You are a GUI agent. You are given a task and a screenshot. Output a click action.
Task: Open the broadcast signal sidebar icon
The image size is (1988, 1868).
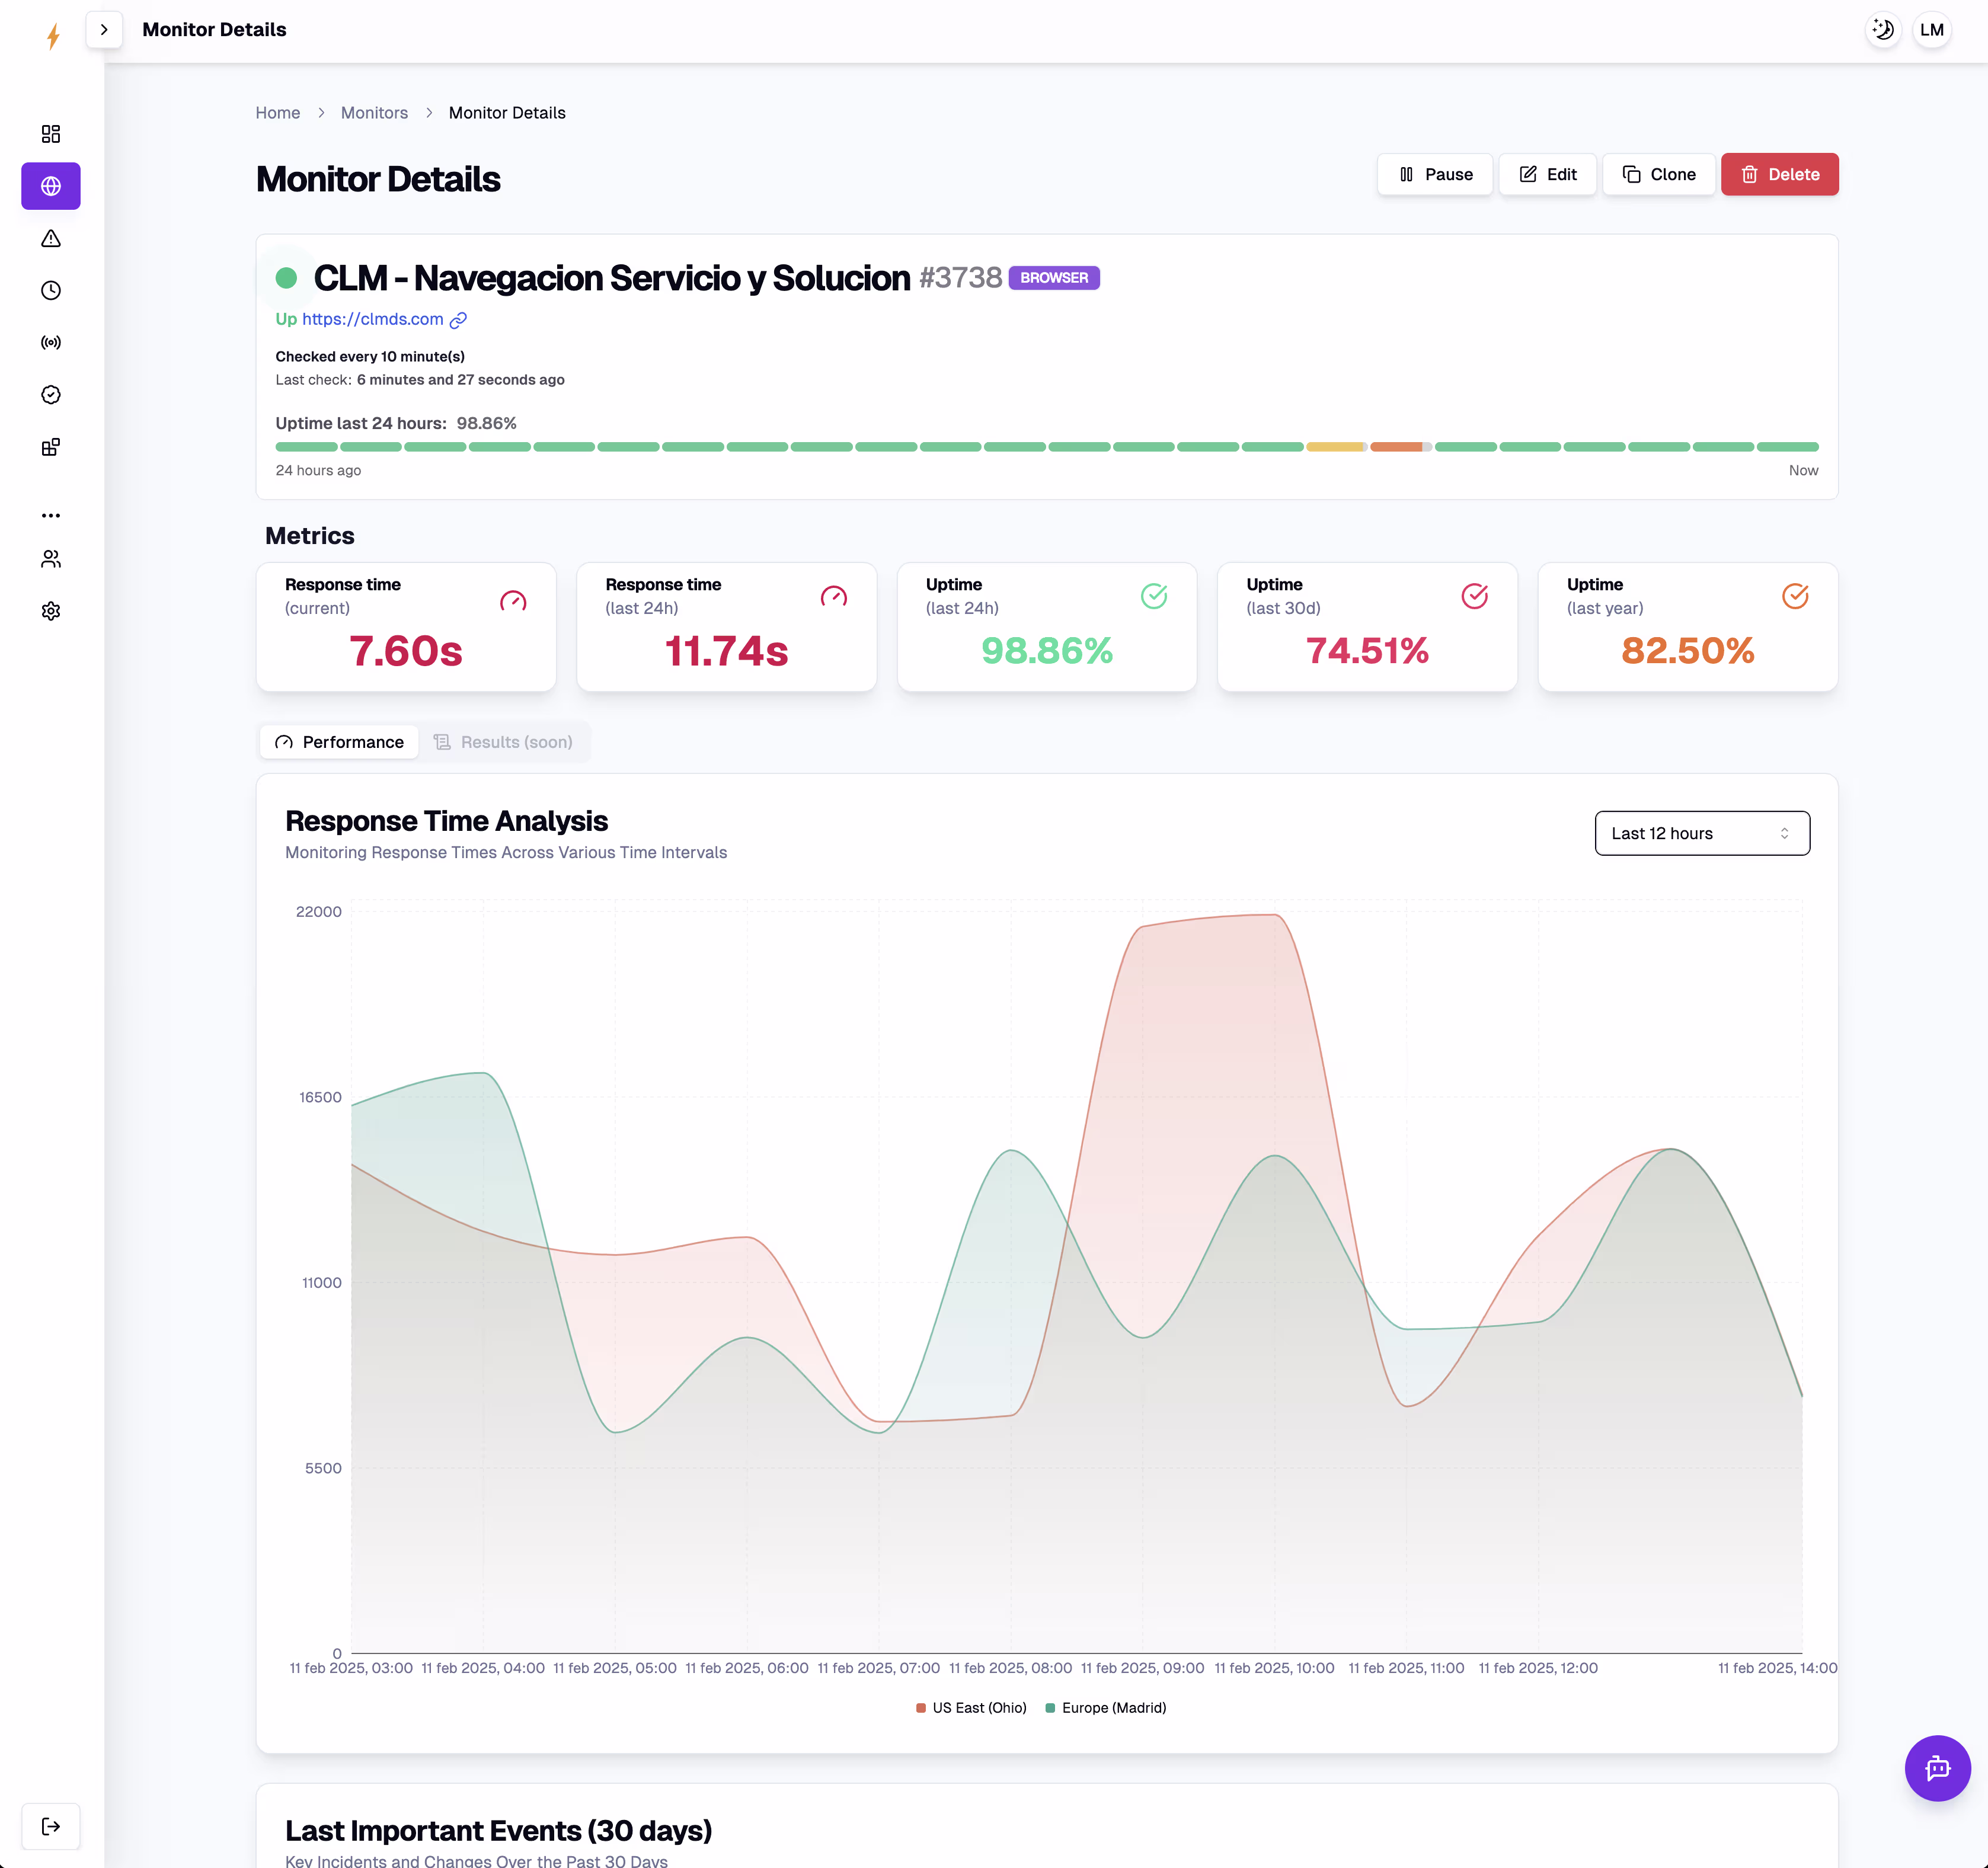point(51,342)
